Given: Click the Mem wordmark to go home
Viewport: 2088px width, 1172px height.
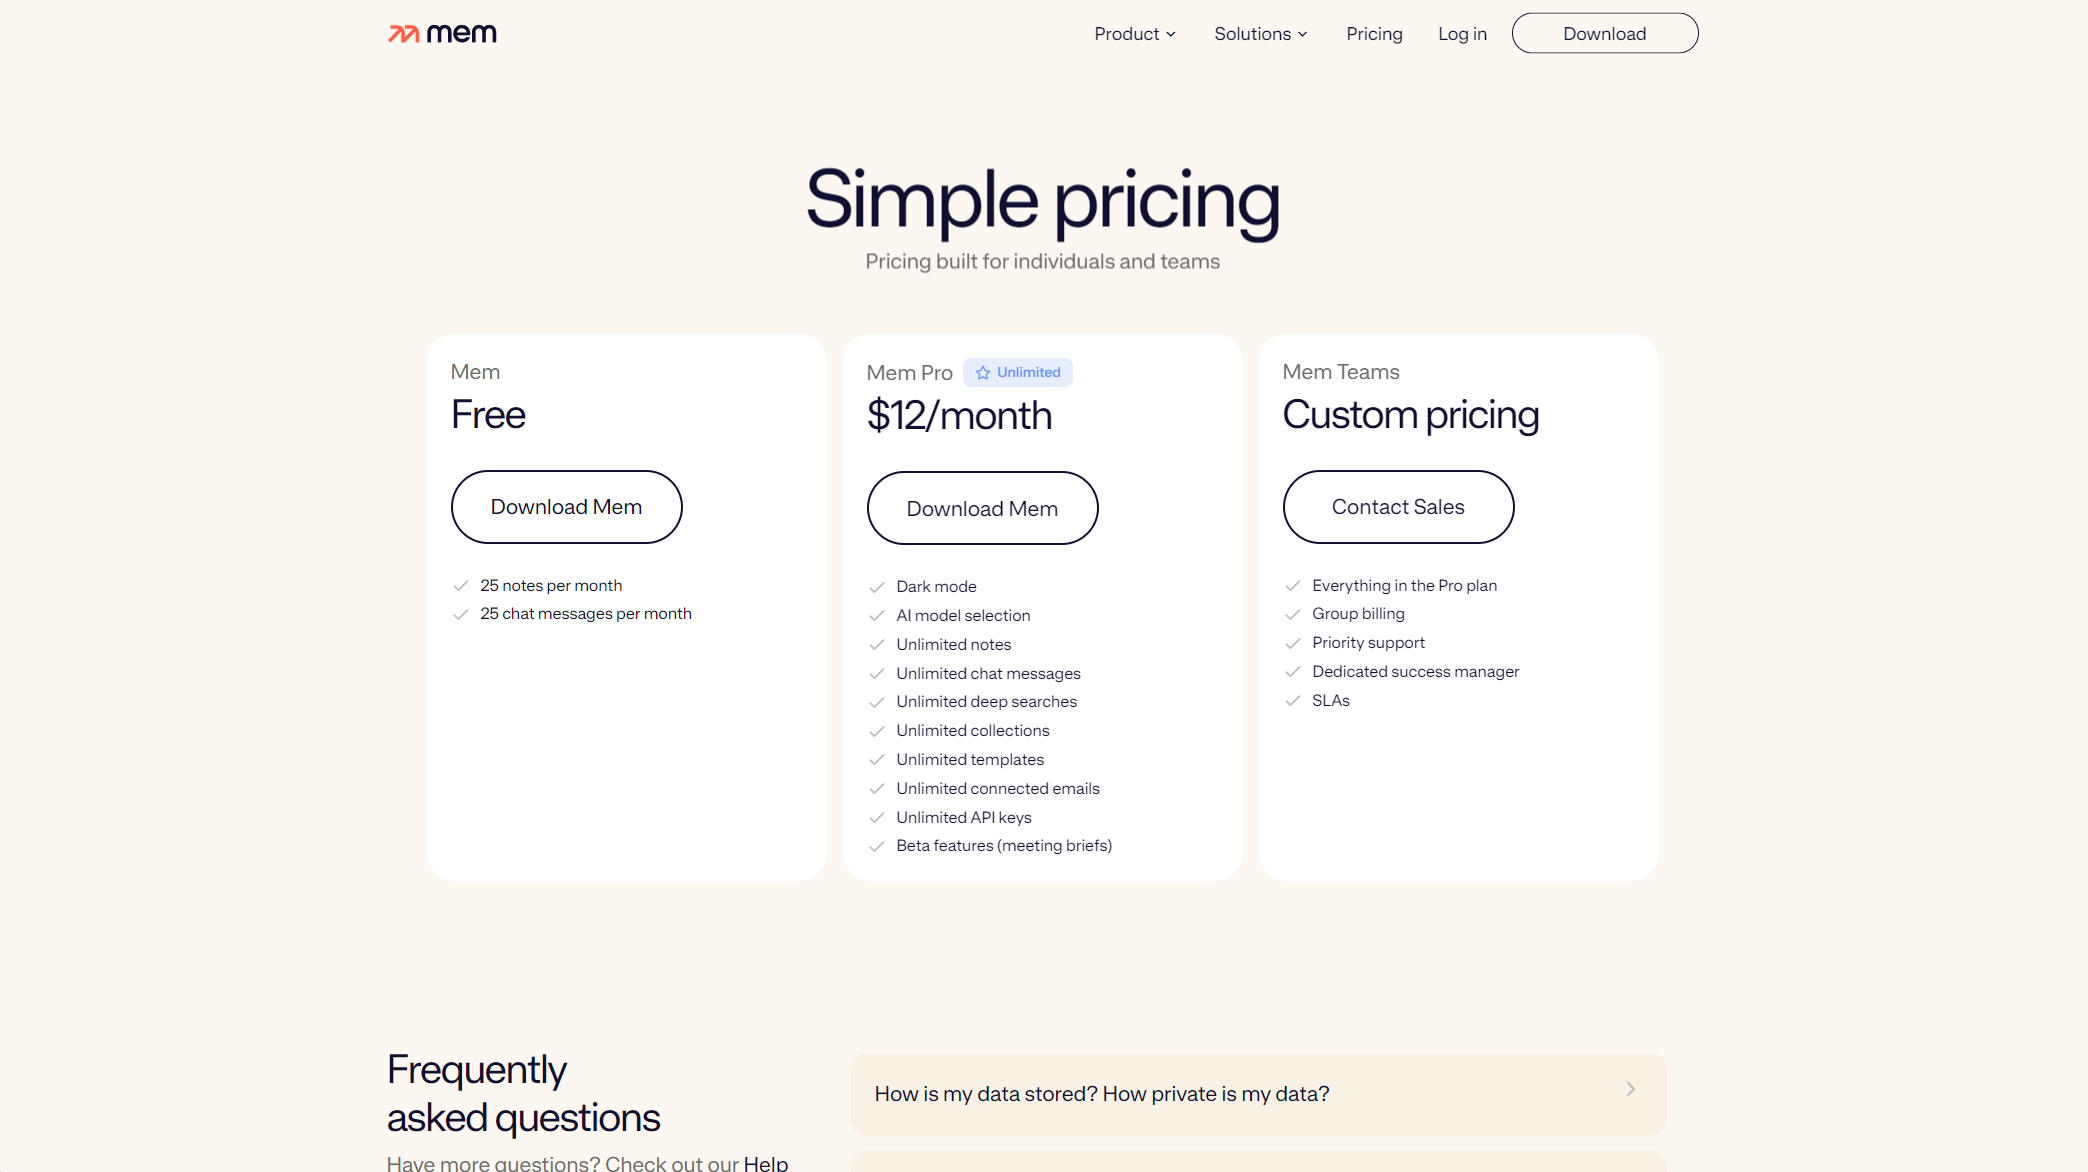Looking at the screenshot, I should [461, 34].
